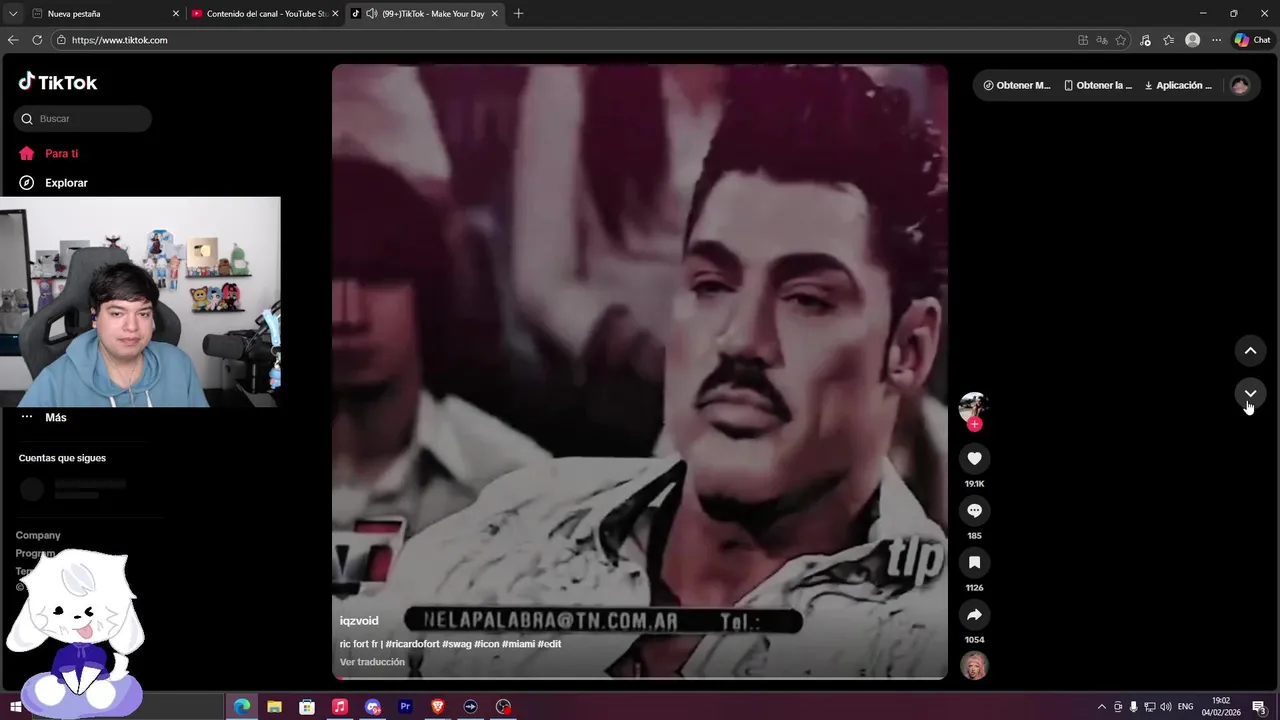Open the Company footer link
1280x720 pixels.
click(x=38, y=535)
